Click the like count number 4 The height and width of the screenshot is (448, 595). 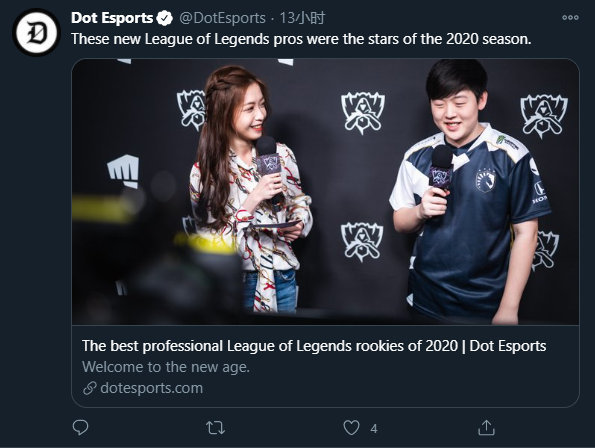374,429
